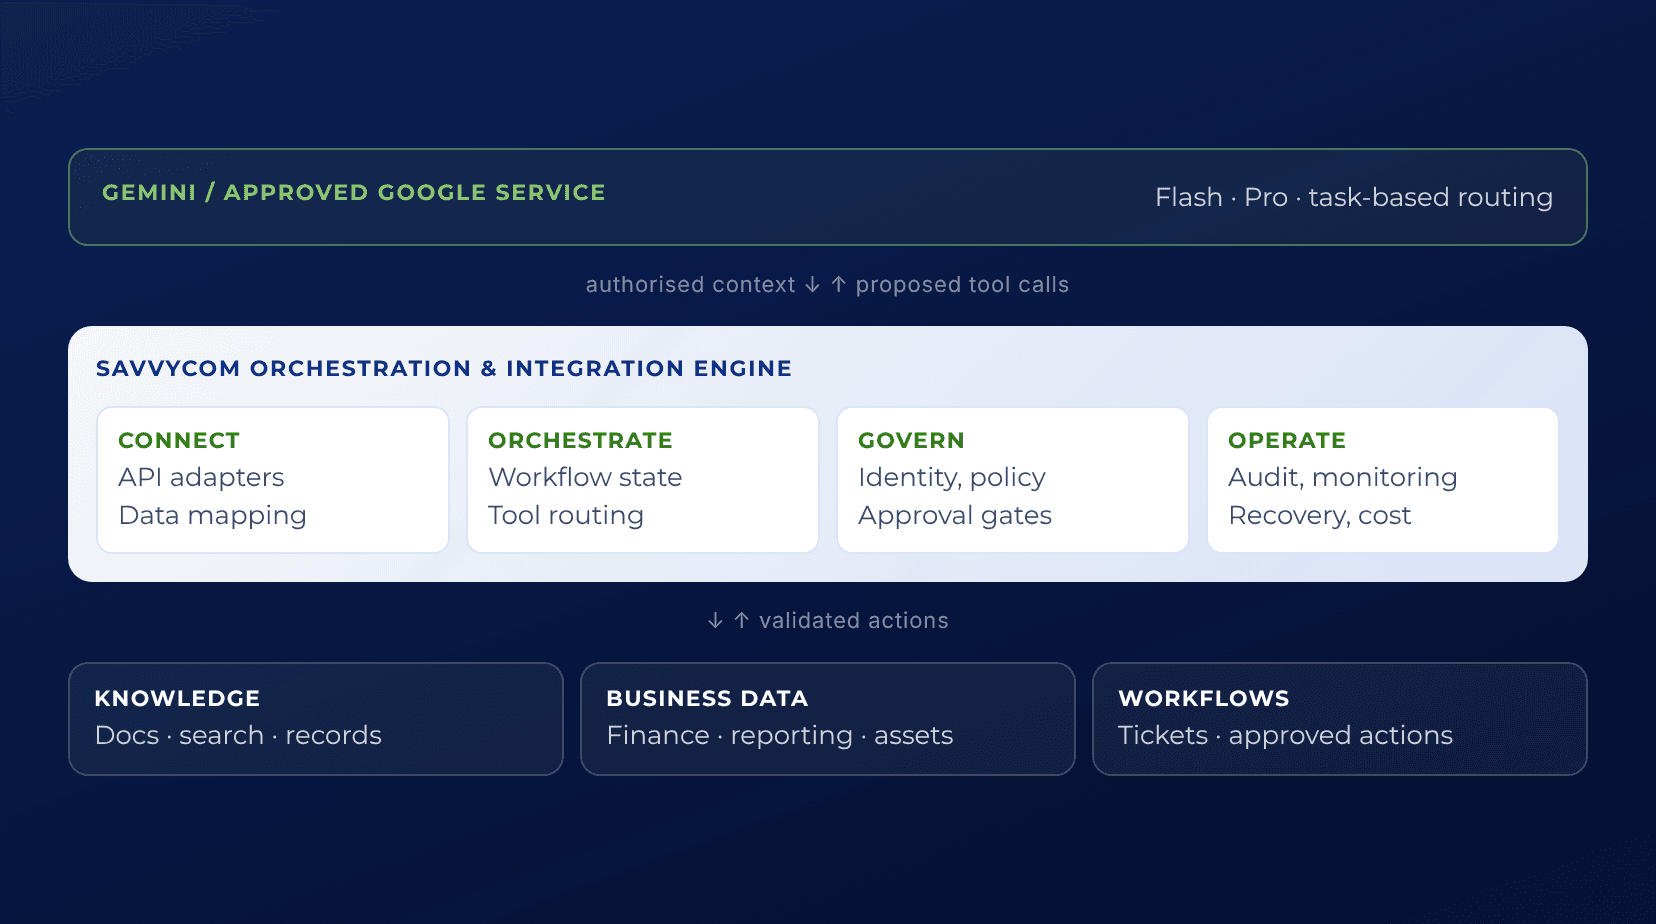
Task: Click the GOVERN card heading
Action: 911,440
